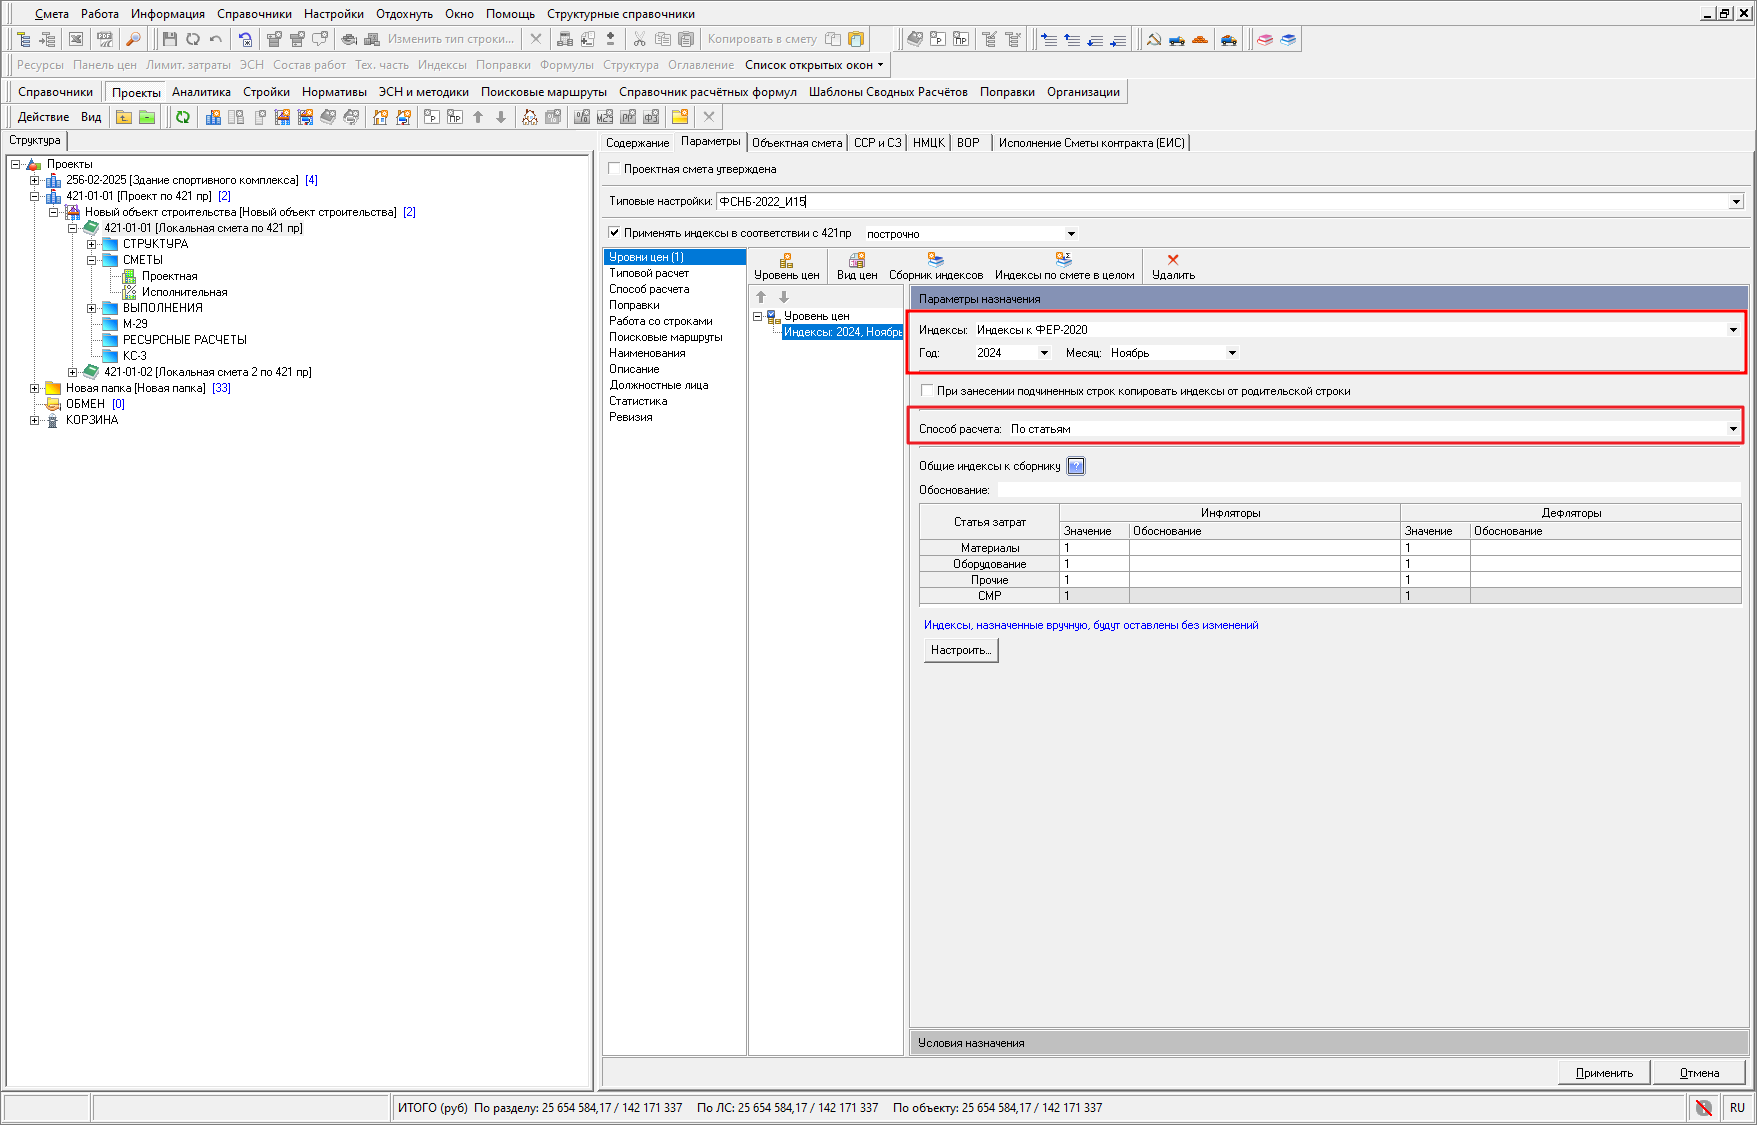This screenshot has width=1757, height=1125.
Task: Click the Настроить... button
Action: click(x=960, y=650)
